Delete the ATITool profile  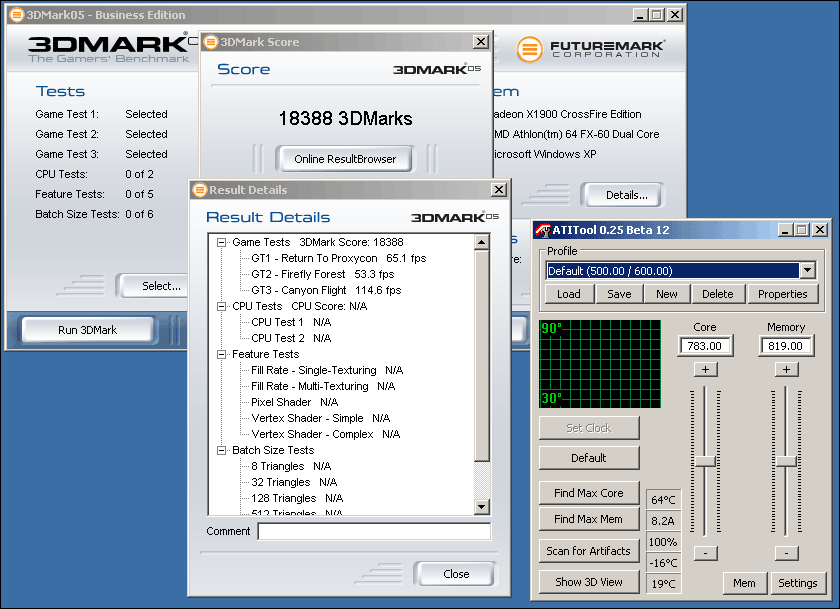click(x=717, y=294)
